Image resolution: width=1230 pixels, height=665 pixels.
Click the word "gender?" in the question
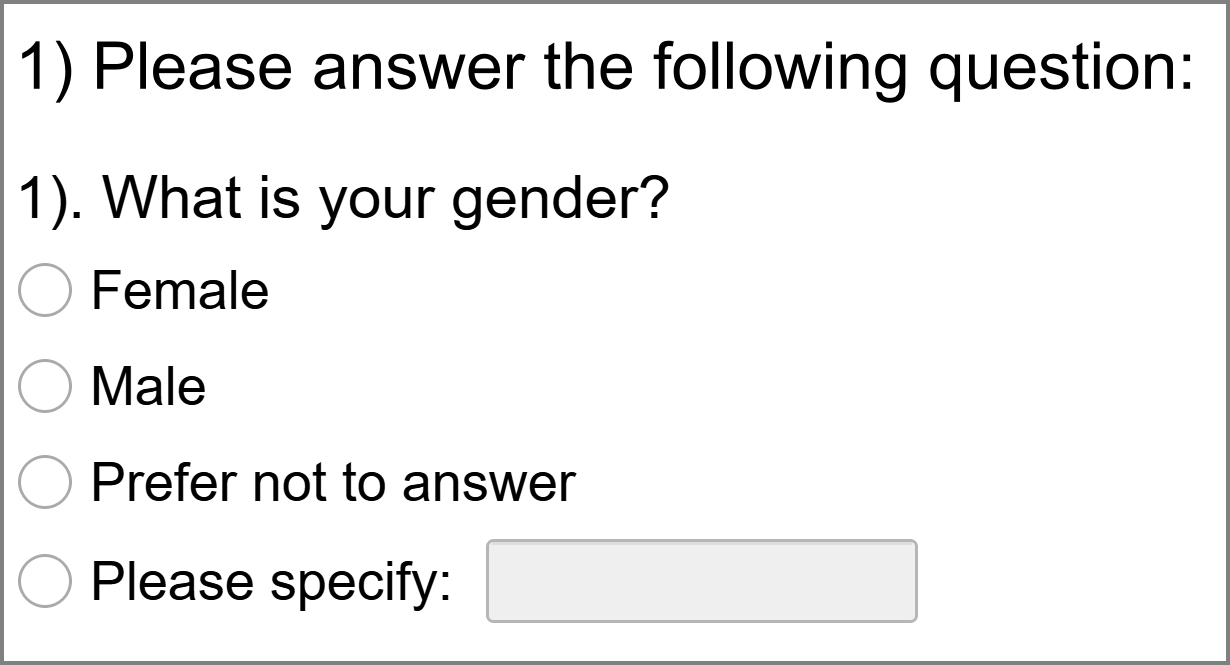pyautogui.click(x=559, y=200)
